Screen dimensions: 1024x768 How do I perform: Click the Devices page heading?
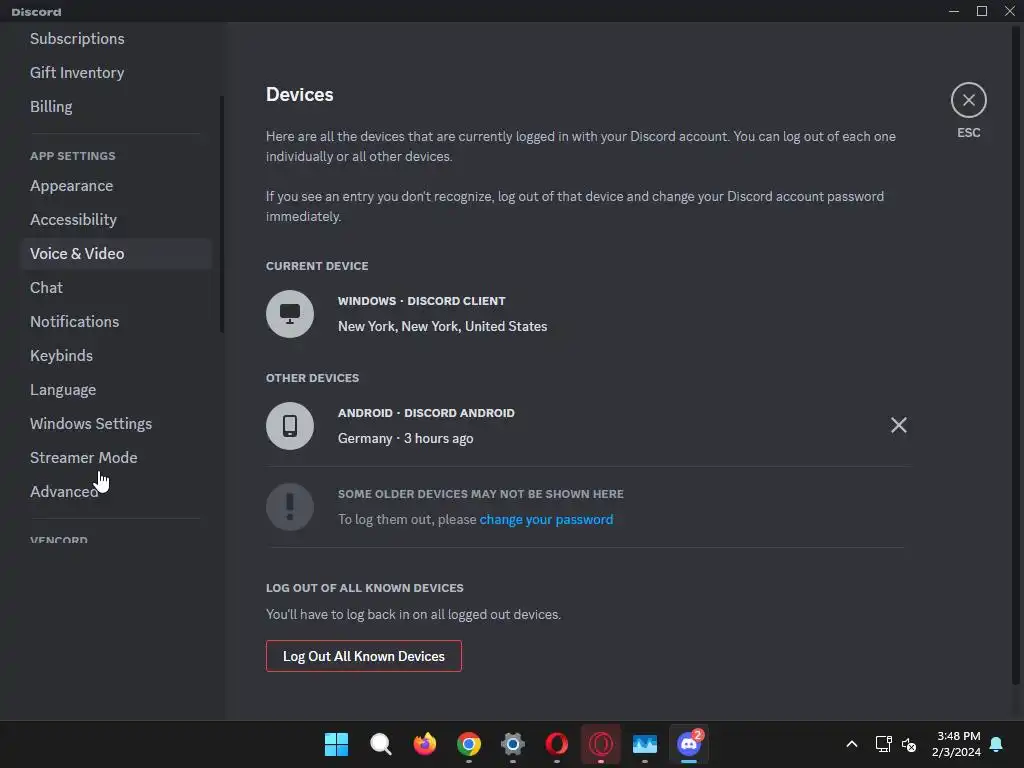click(300, 94)
